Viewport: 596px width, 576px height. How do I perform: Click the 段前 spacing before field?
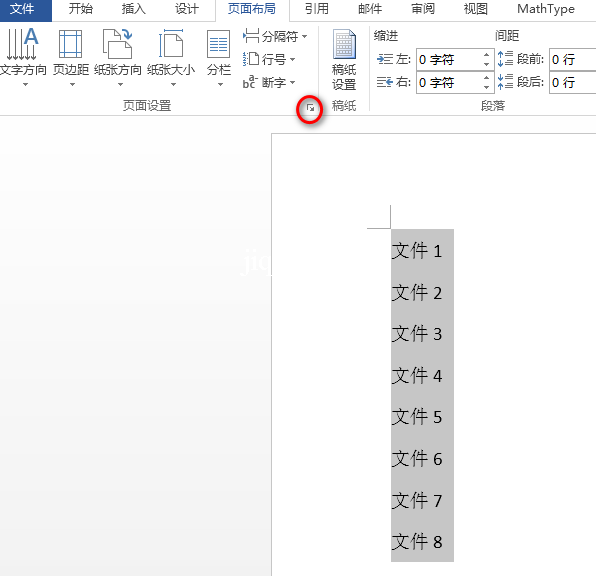572,60
